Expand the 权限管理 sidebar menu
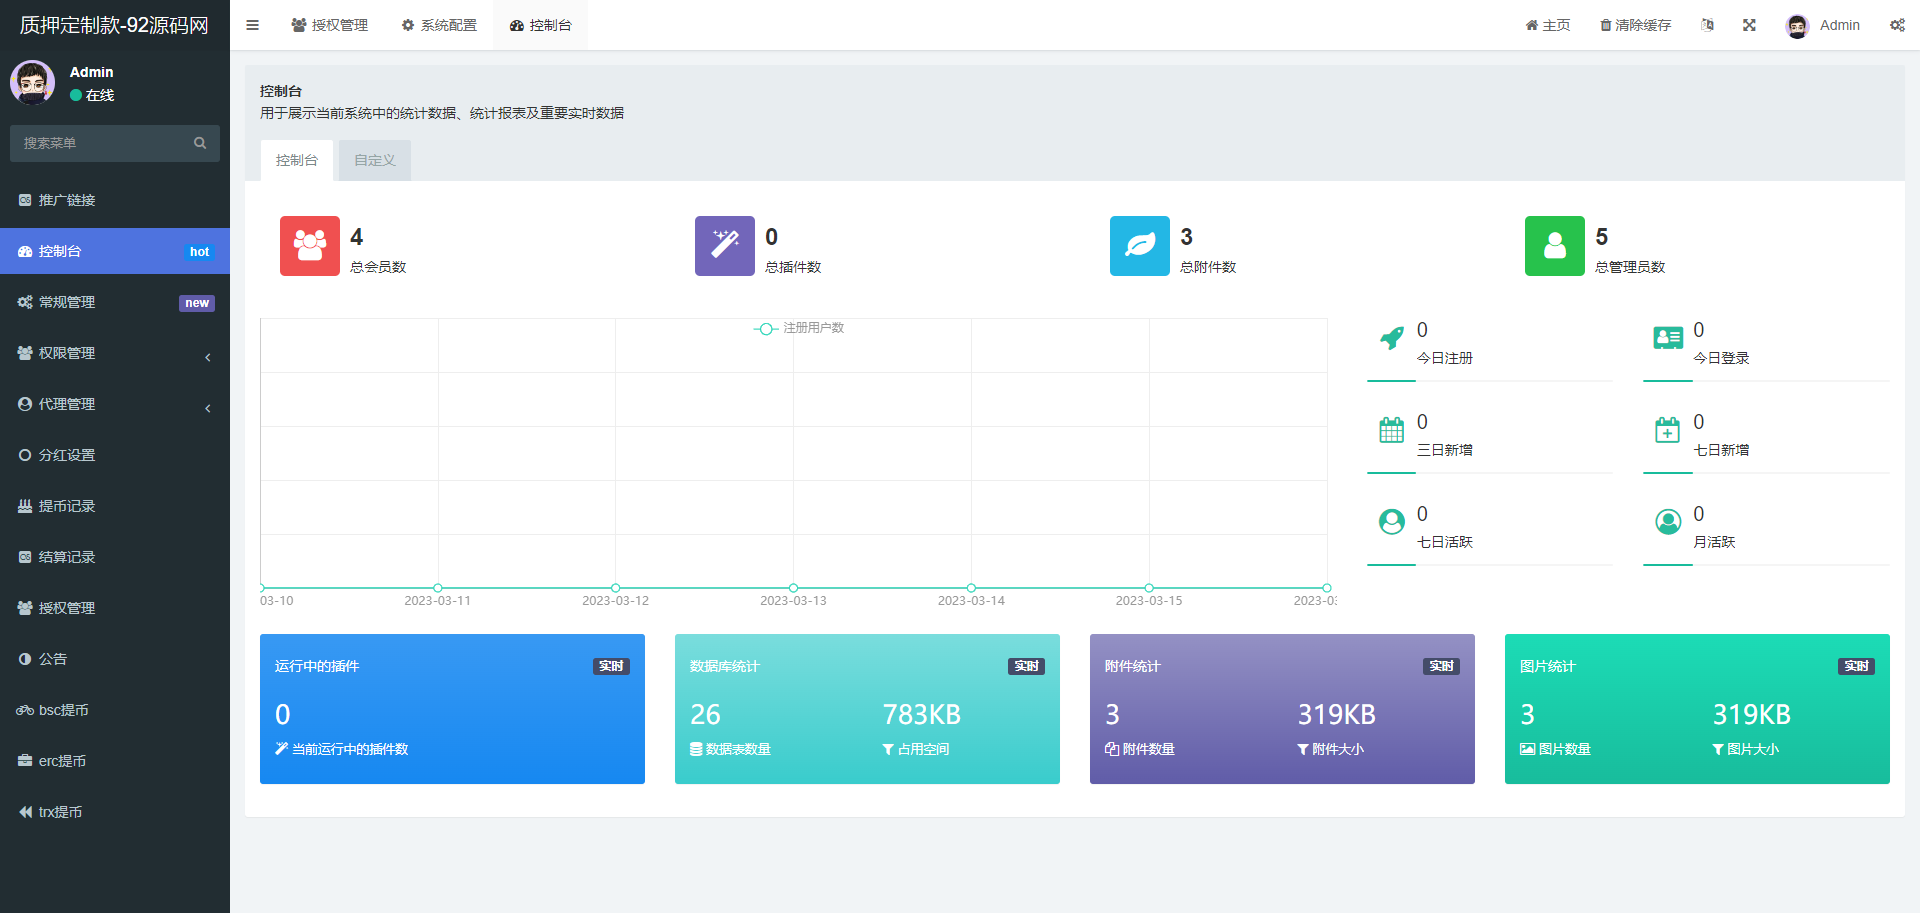The width and height of the screenshot is (1920, 913). coord(114,353)
